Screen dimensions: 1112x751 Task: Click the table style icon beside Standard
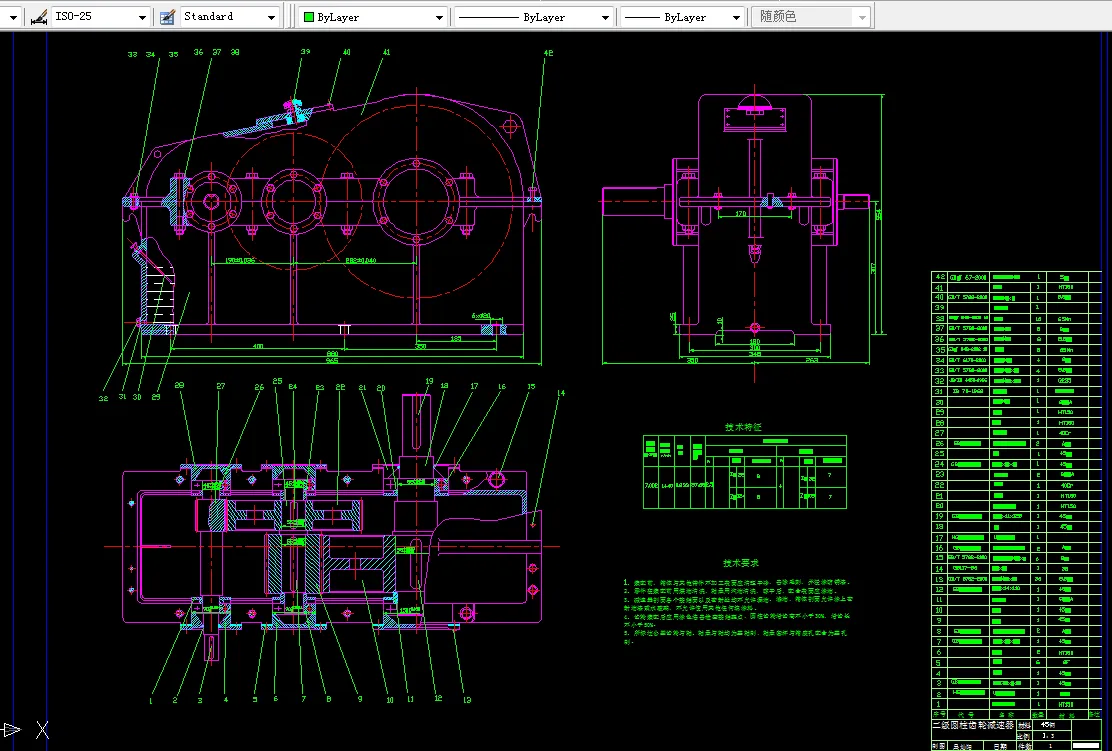click(x=167, y=16)
